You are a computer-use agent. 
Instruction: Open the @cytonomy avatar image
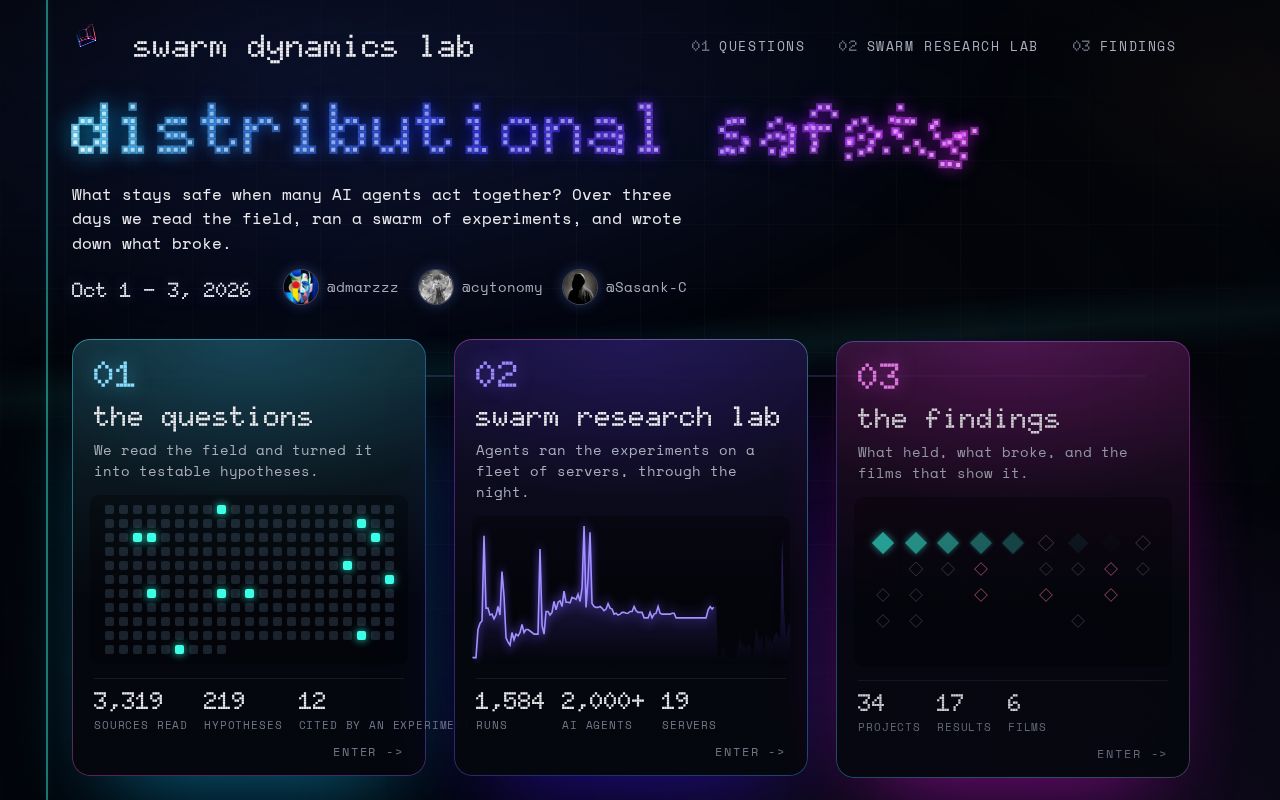pyautogui.click(x=435, y=287)
